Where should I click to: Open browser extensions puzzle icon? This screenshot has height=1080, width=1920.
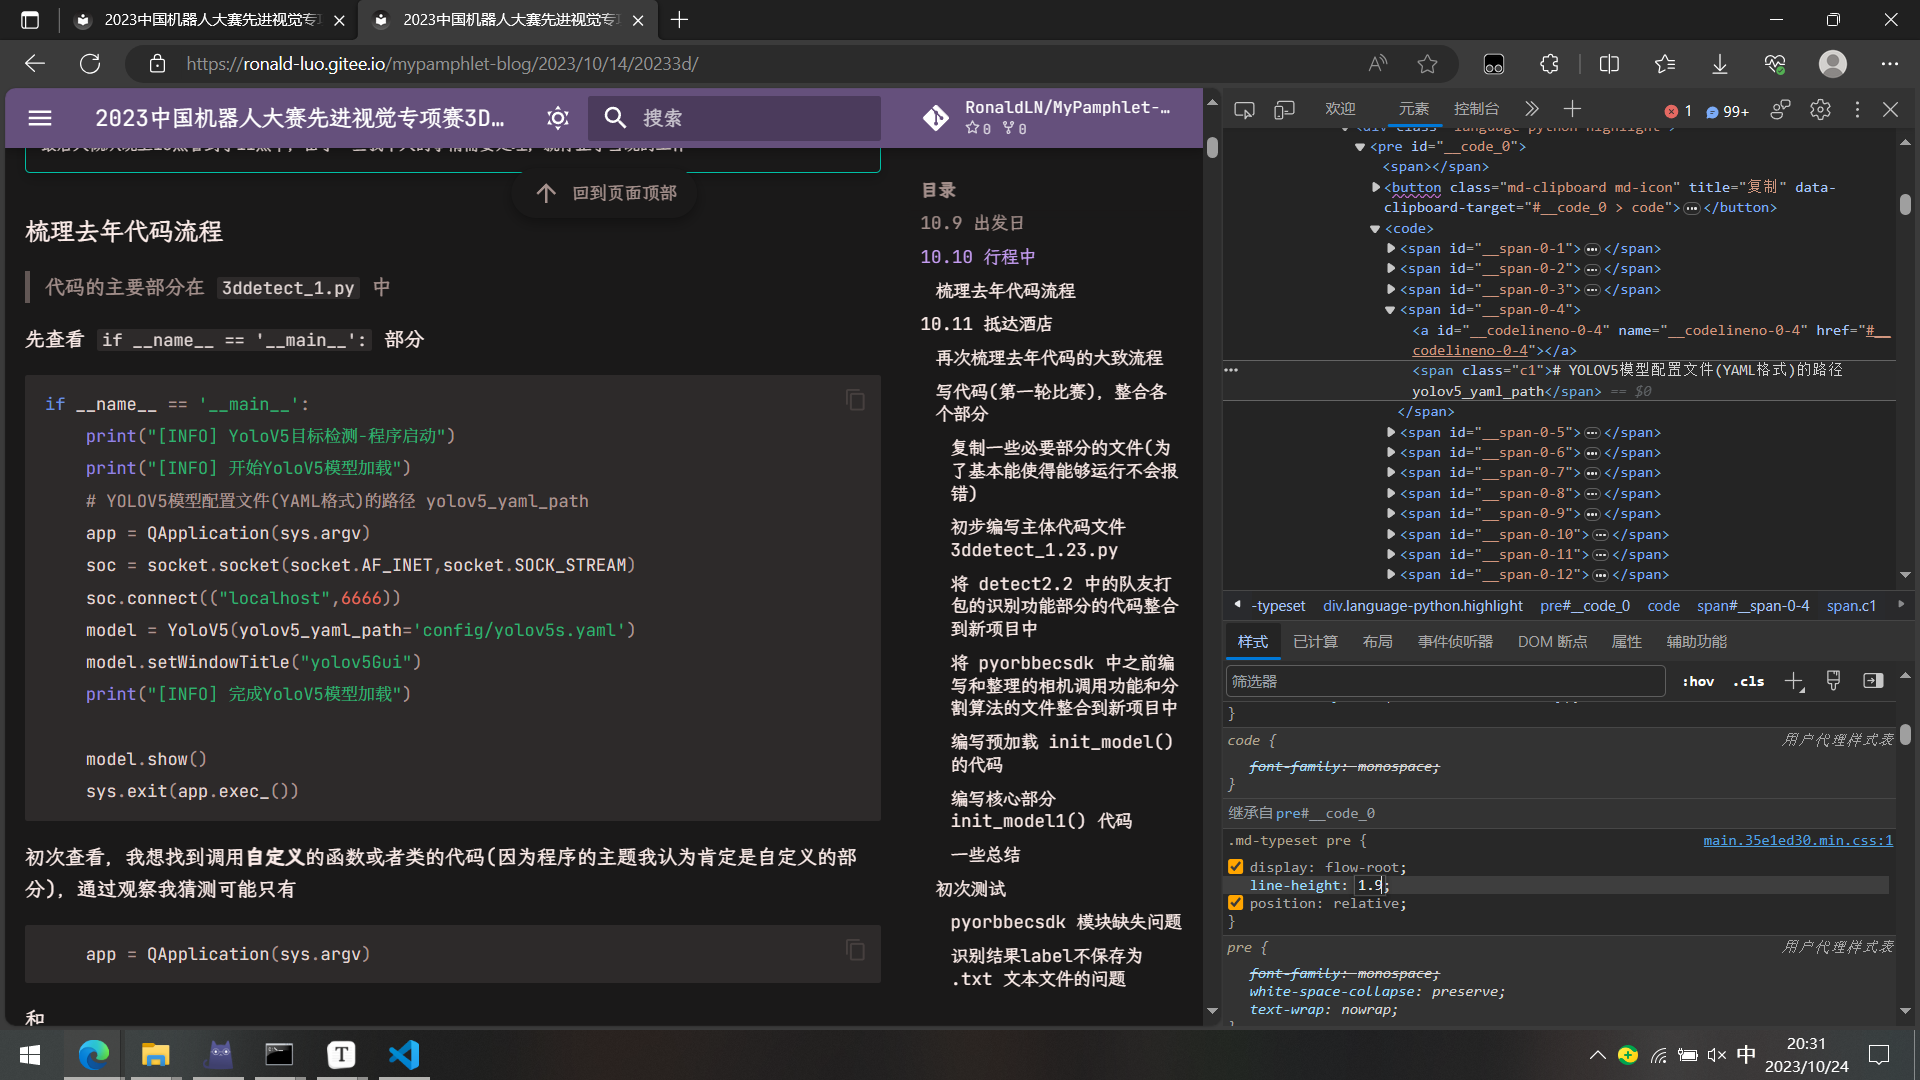tap(1549, 64)
